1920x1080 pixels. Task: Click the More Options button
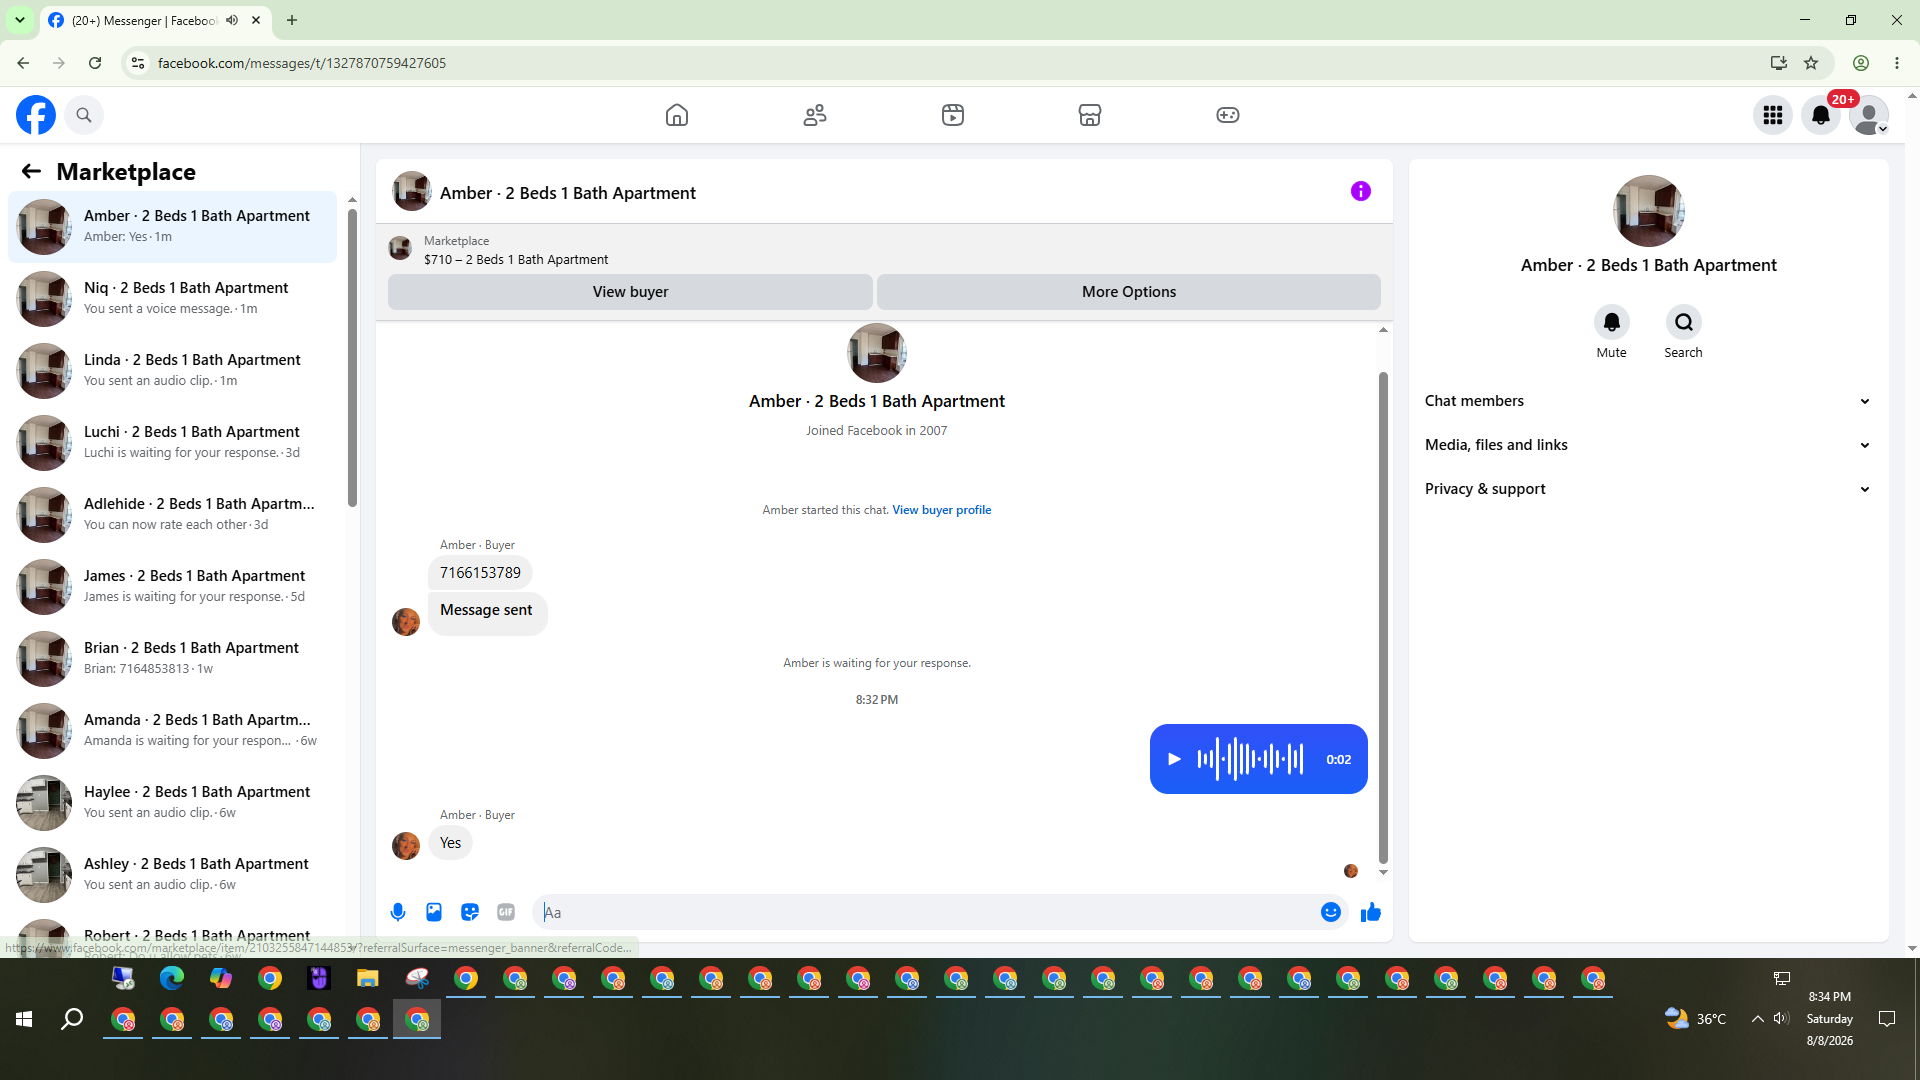click(1129, 292)
